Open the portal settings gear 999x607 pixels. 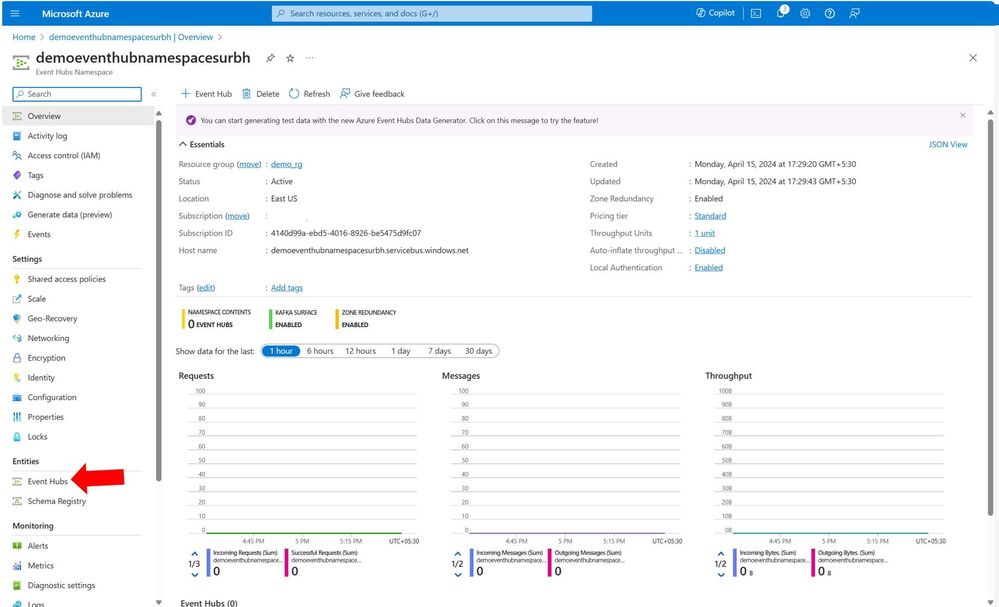pyautogui.click(x=805, y=13)
